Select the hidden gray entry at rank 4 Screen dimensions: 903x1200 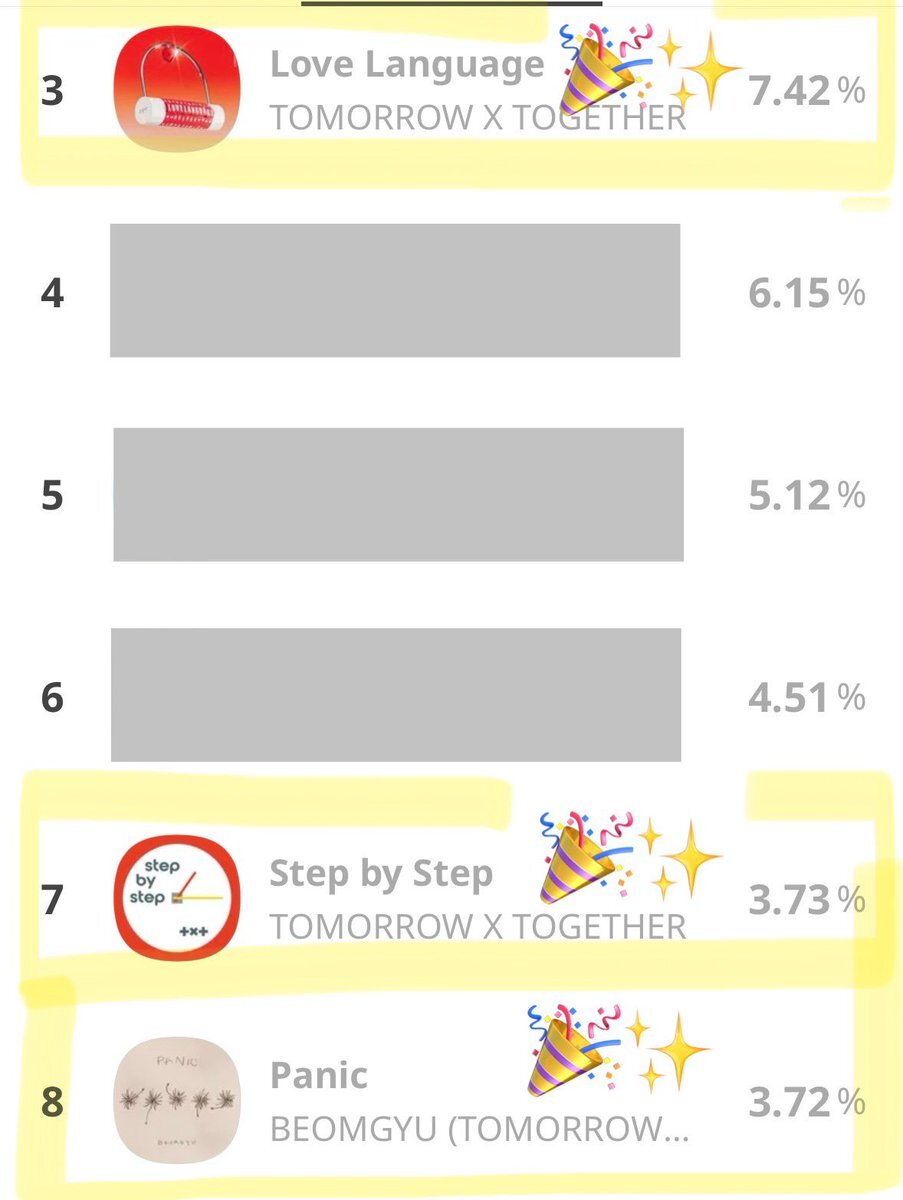click(x=395, y=290)
